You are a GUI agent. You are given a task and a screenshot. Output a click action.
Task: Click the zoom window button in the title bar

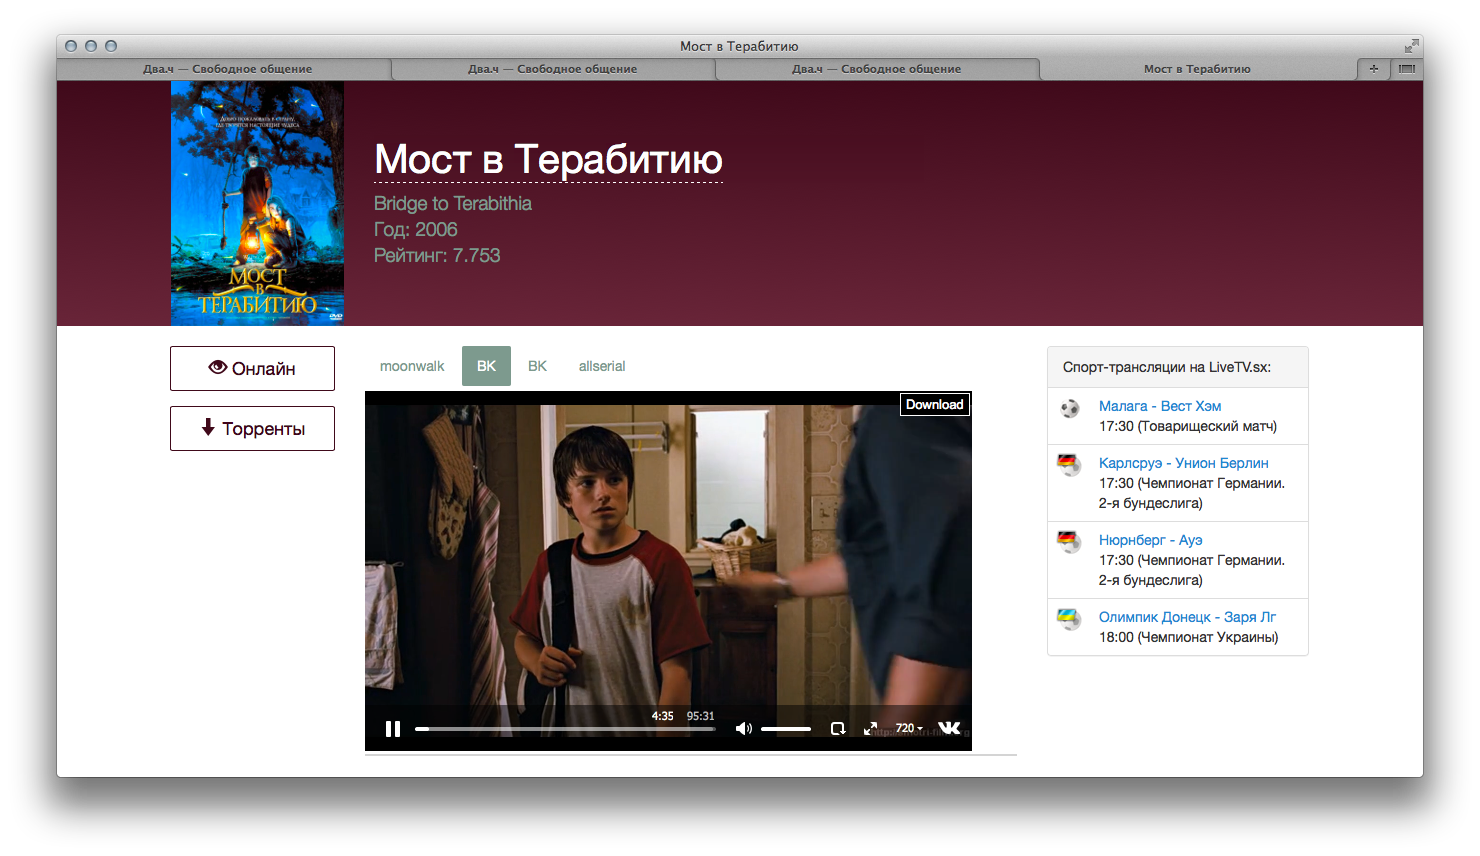111,46
